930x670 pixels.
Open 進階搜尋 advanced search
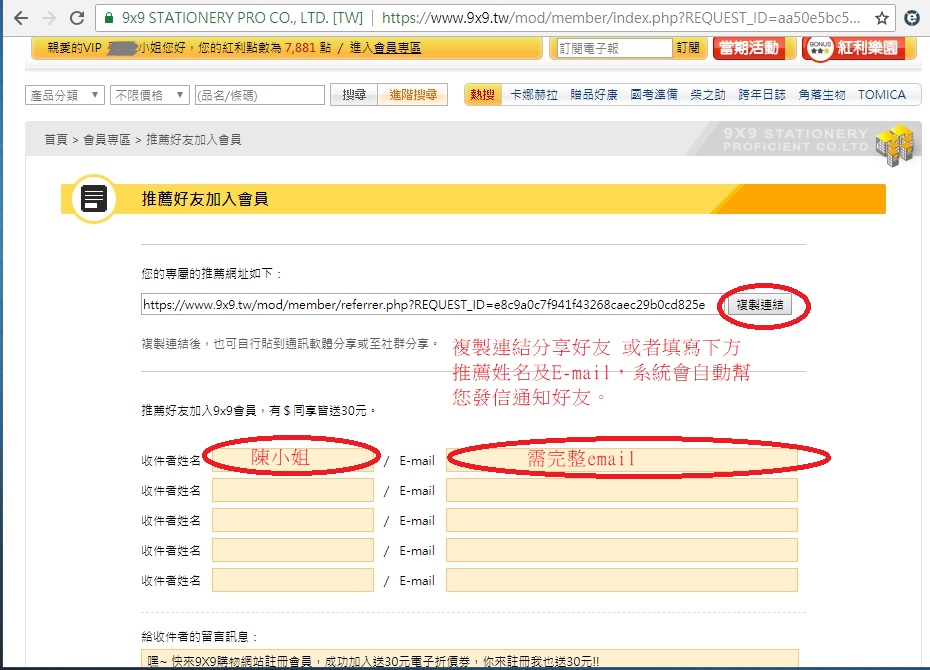413,95
